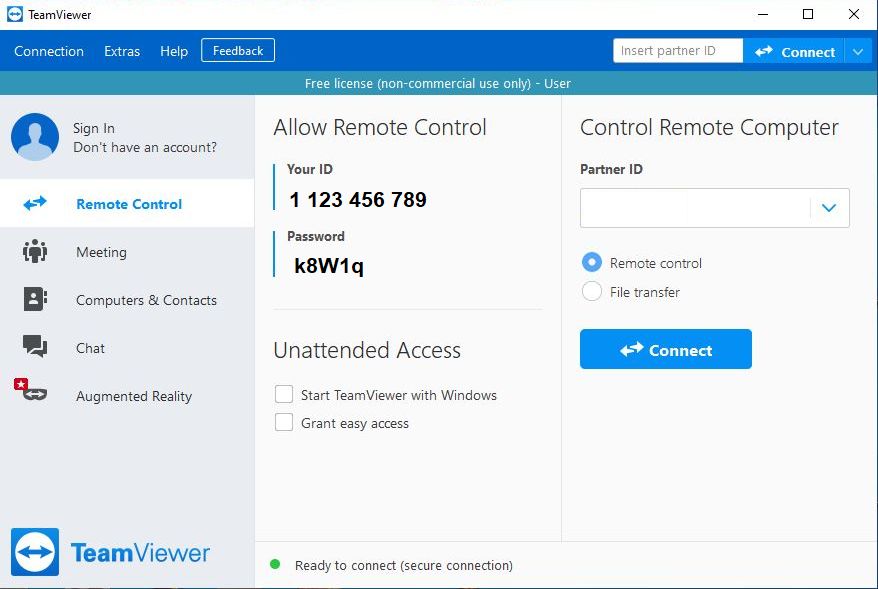Open the Help menu

pyautogui.click(x=174, y=51)
